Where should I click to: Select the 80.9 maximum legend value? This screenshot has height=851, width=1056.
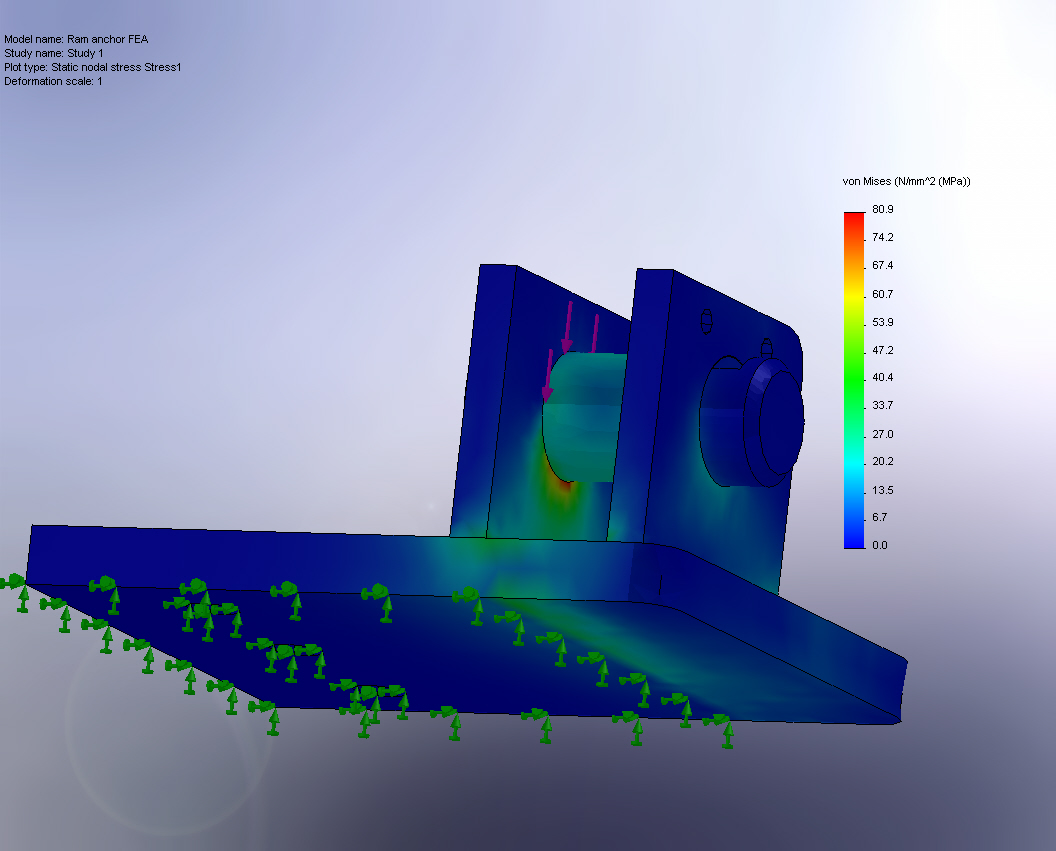click(x=882, y=209)
